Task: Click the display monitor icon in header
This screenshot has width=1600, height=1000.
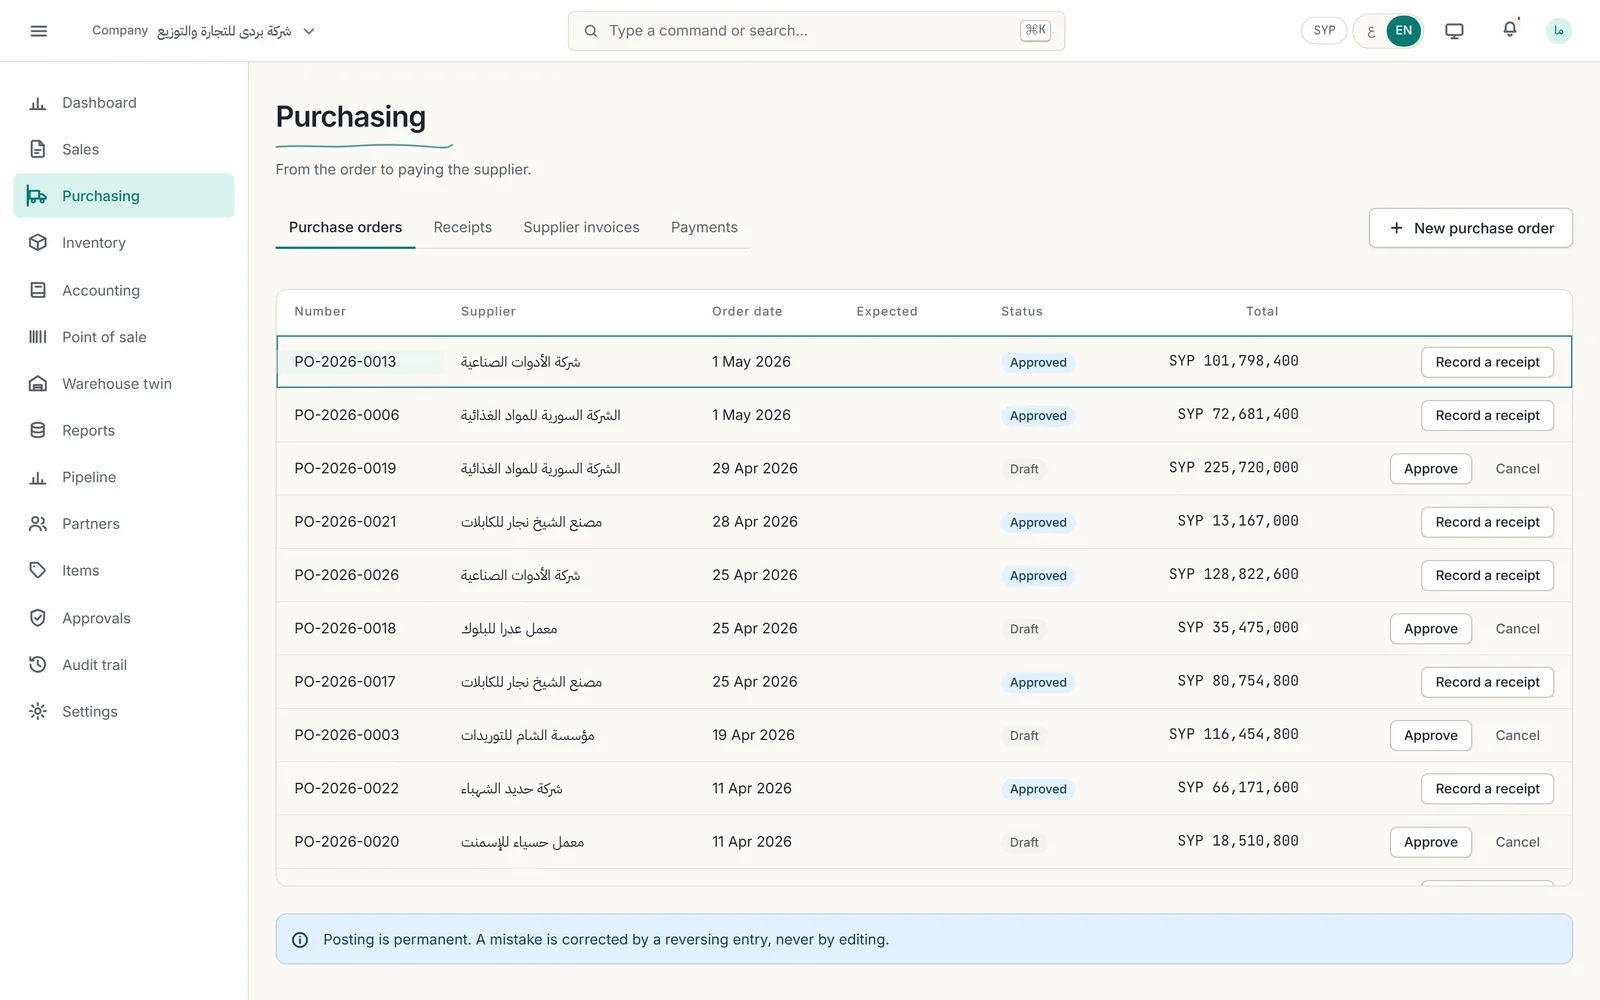Action: [1454, 31]
